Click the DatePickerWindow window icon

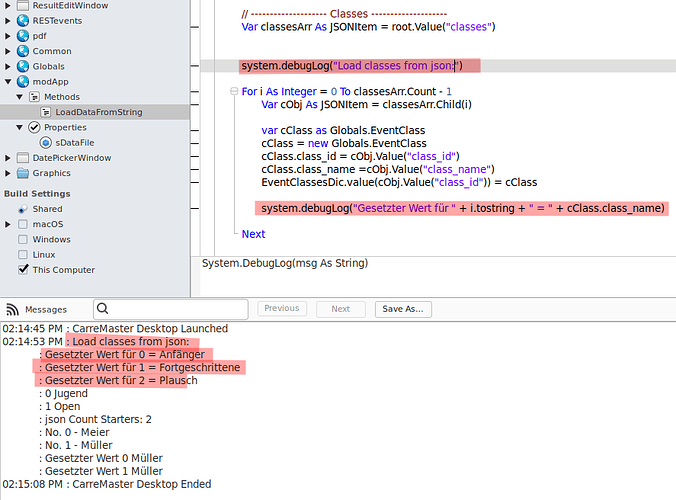click(22, 158)
